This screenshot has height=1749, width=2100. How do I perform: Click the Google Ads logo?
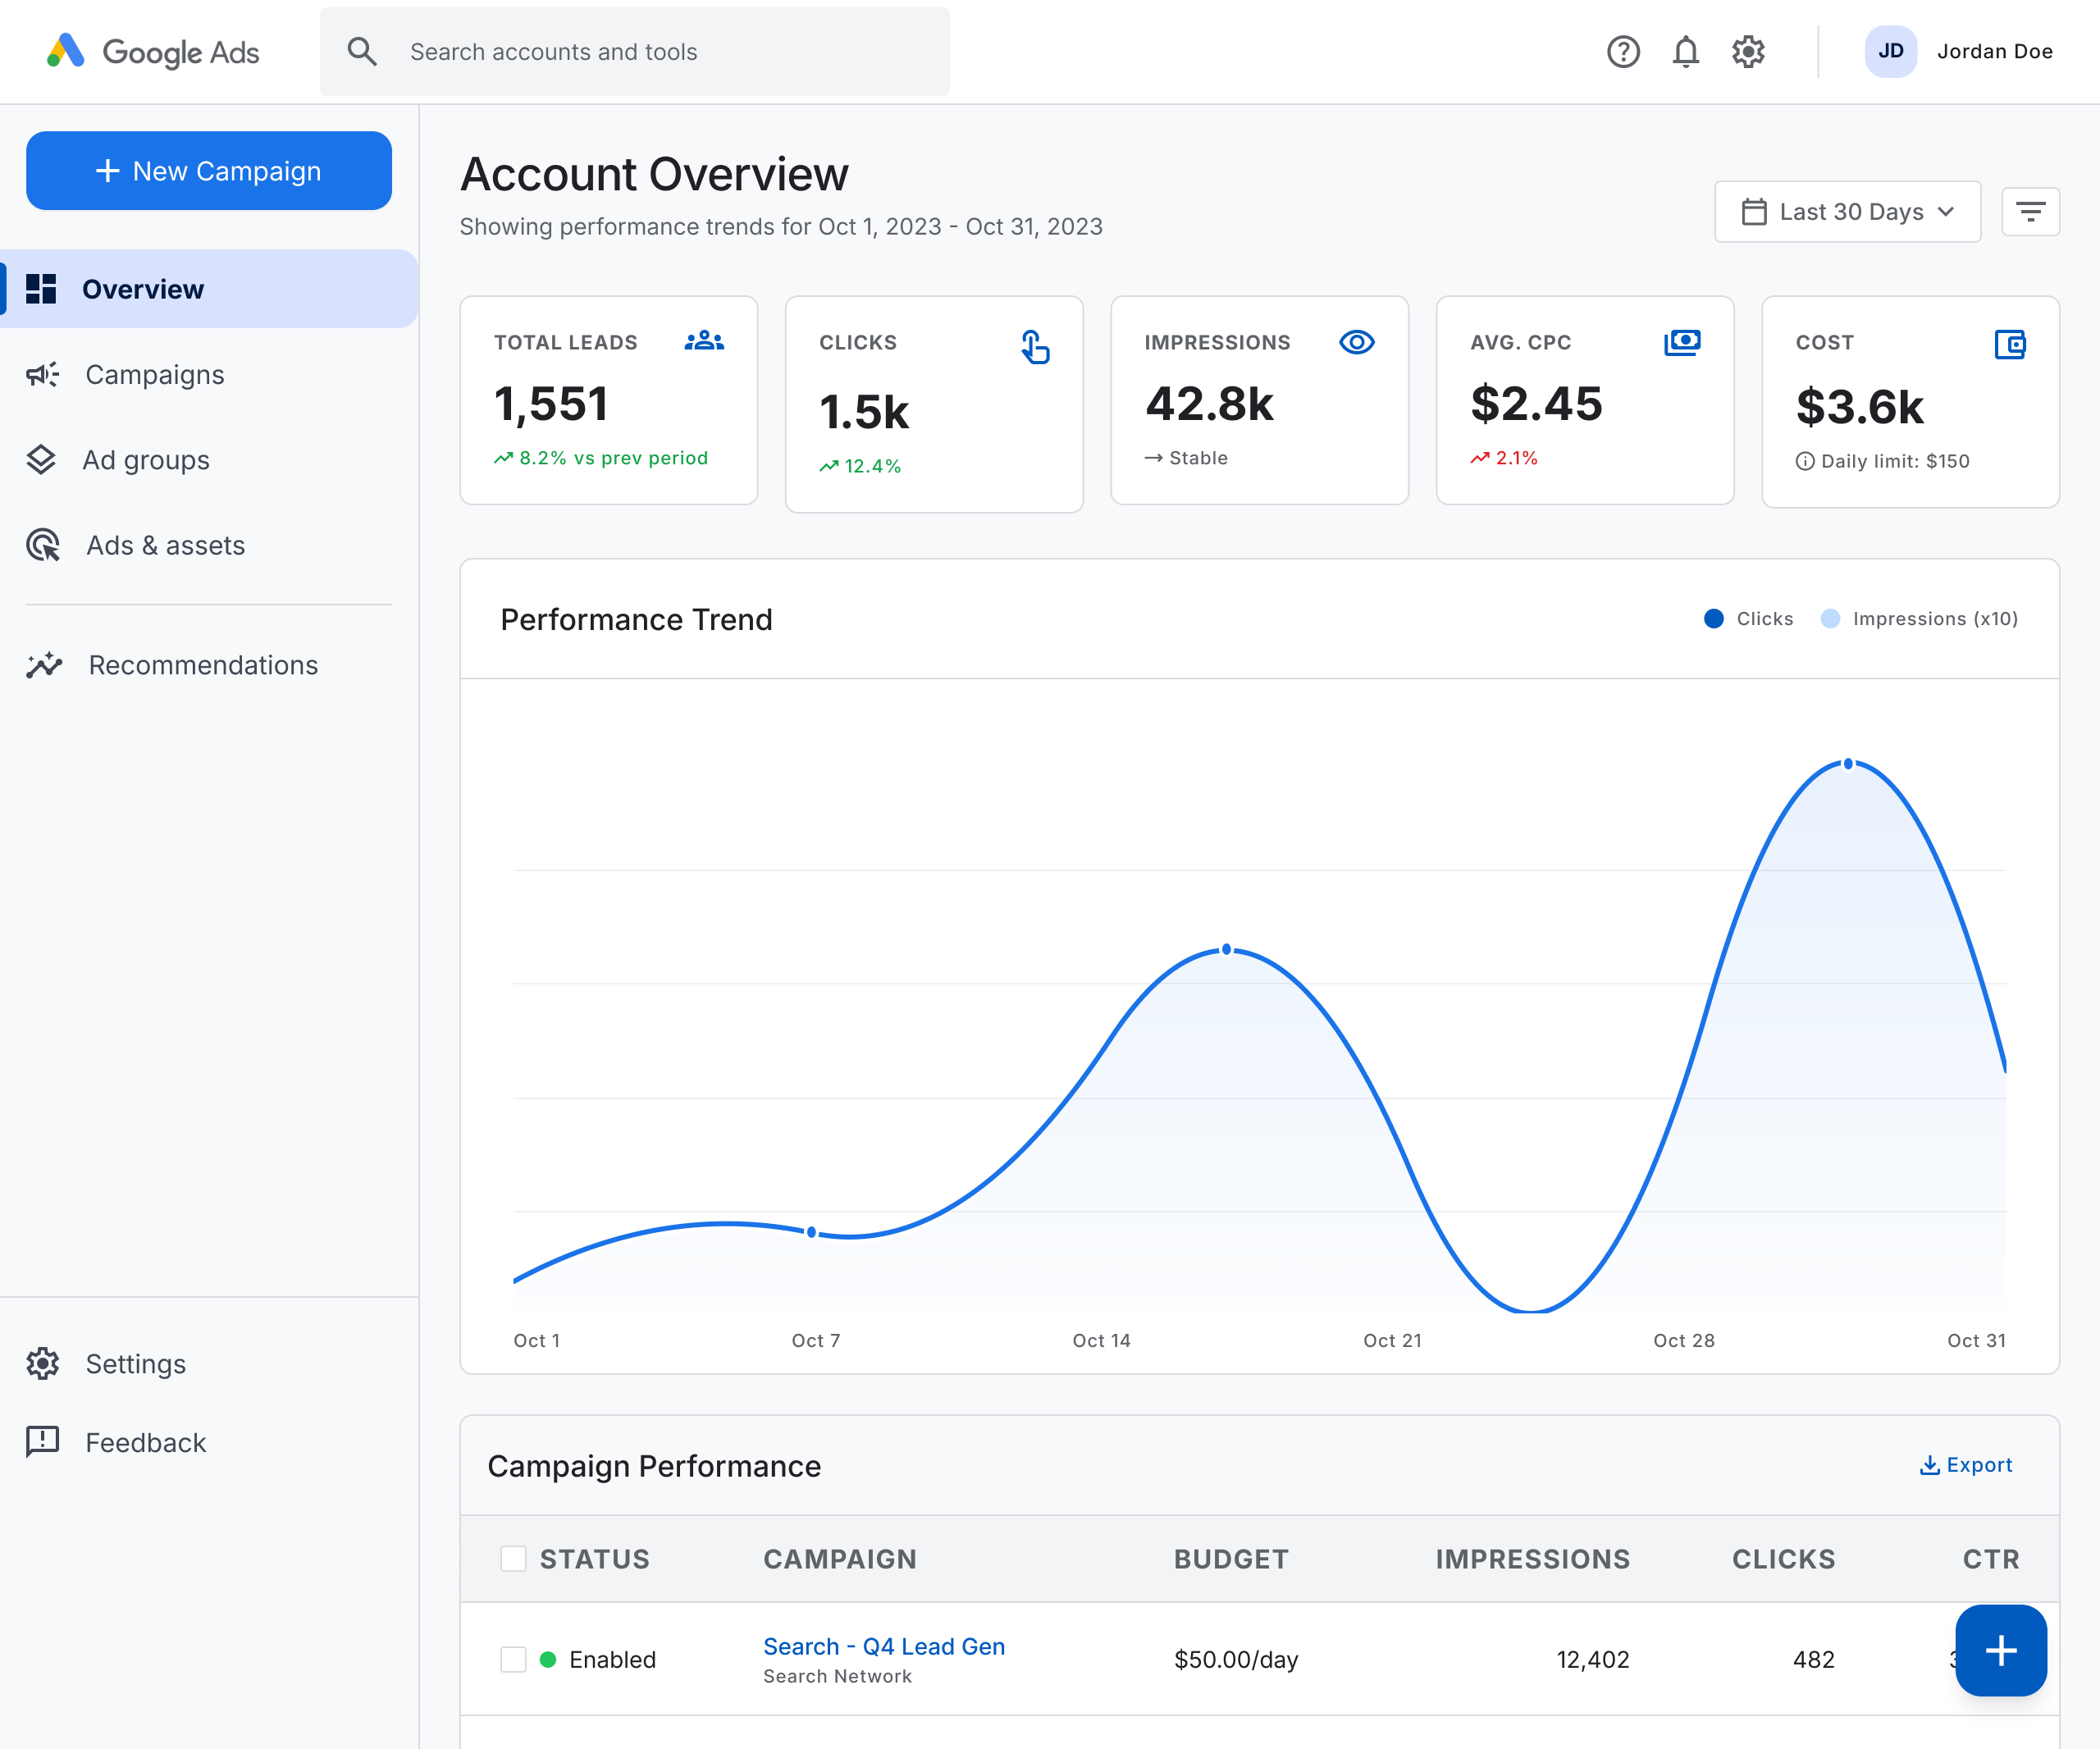click(153, 51)
